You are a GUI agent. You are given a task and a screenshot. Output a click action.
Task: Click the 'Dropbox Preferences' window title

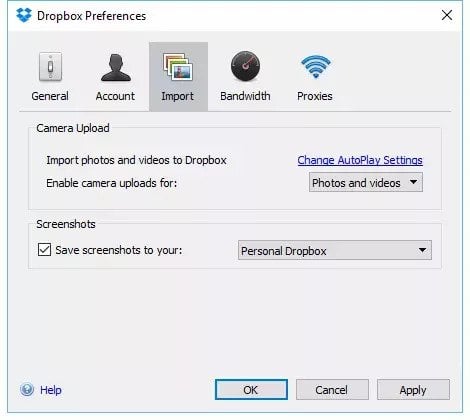point(92,16)
